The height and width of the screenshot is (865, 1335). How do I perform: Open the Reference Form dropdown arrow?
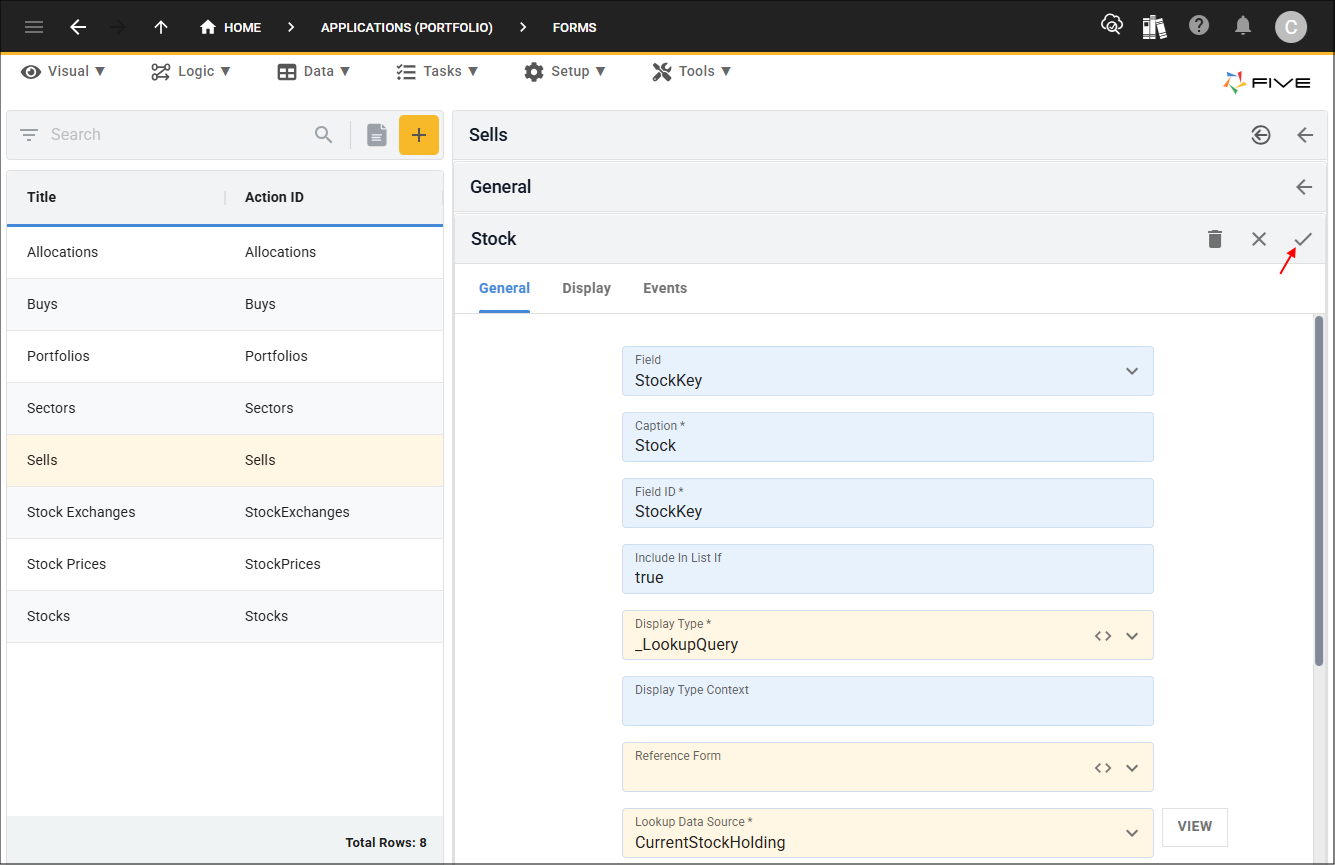(x=1132, y=768)
